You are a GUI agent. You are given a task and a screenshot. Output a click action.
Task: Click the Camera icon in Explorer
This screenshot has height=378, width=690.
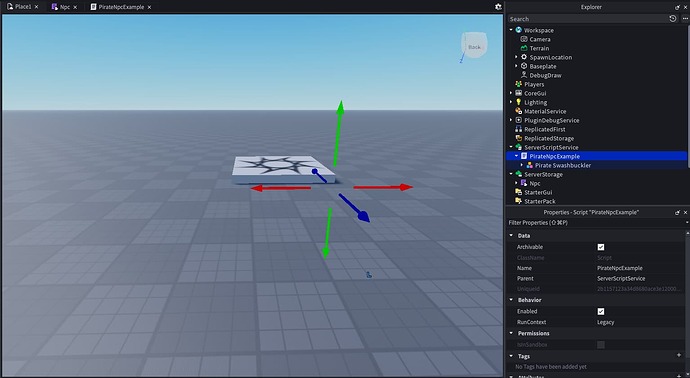coord(524,39)
